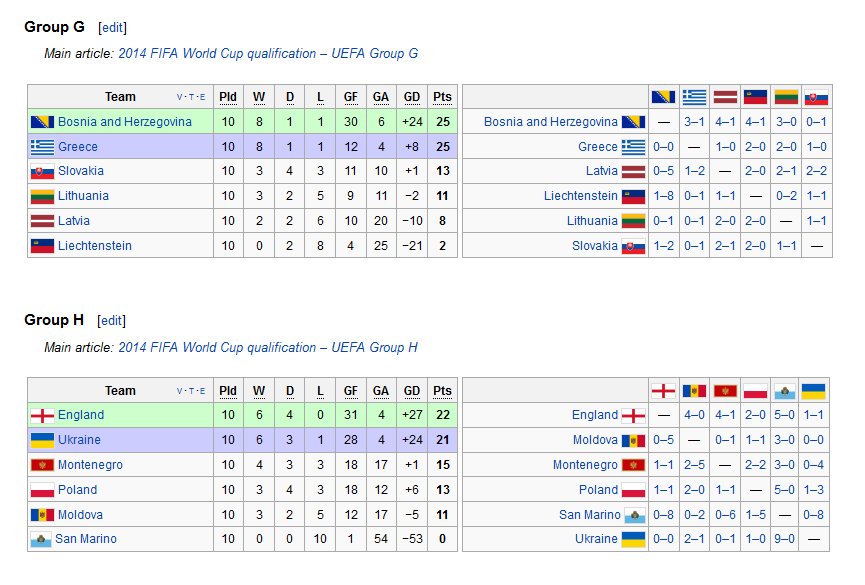Click the Bosnia flag icon in Group G standings

[x=42, y=122]
